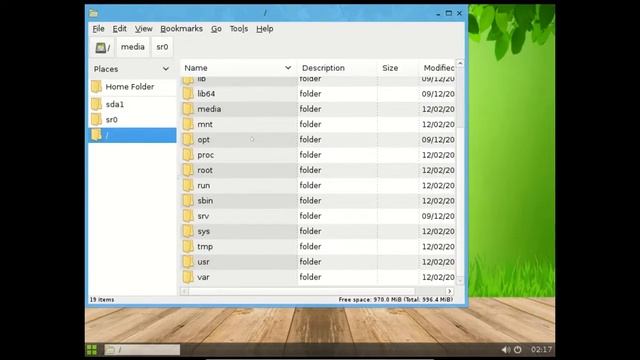Select the run folder name

pos(204,185)
